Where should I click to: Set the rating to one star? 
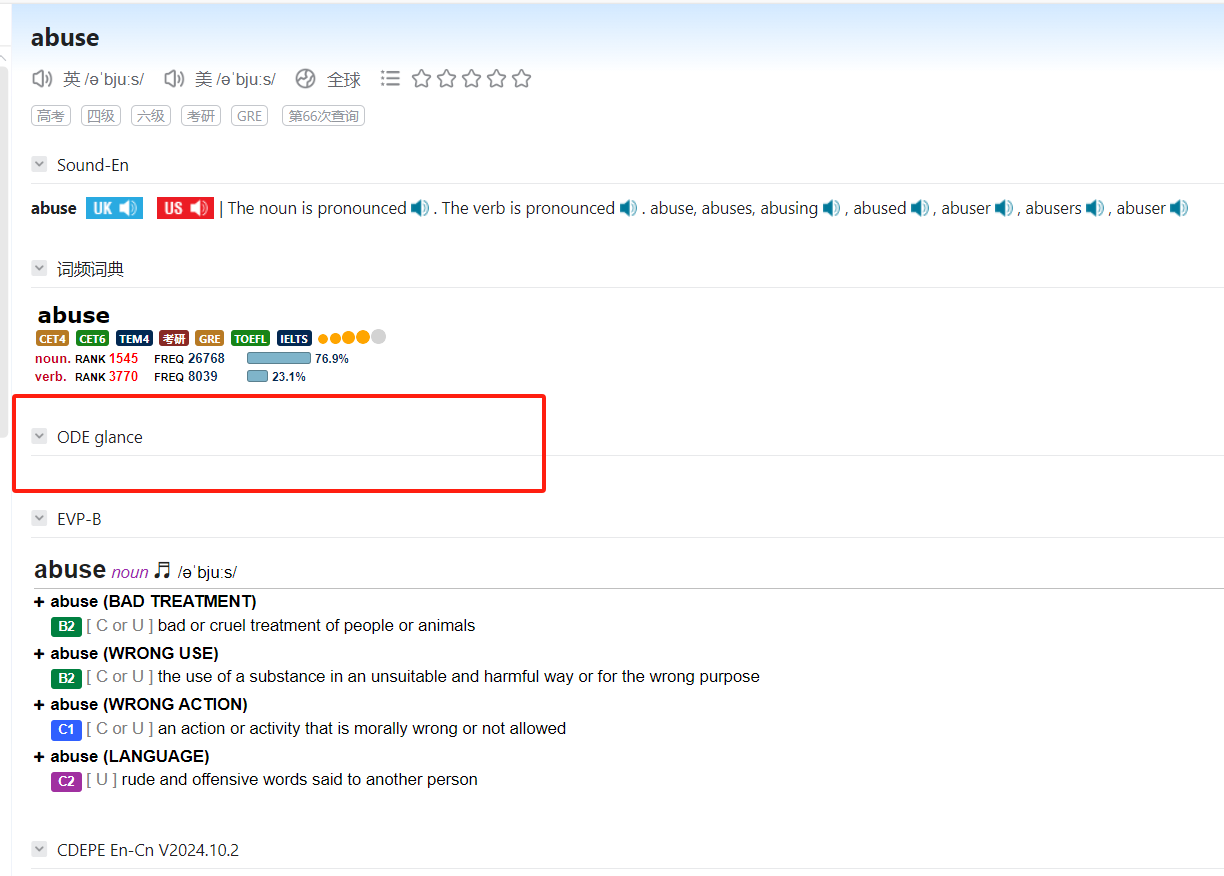421,78
